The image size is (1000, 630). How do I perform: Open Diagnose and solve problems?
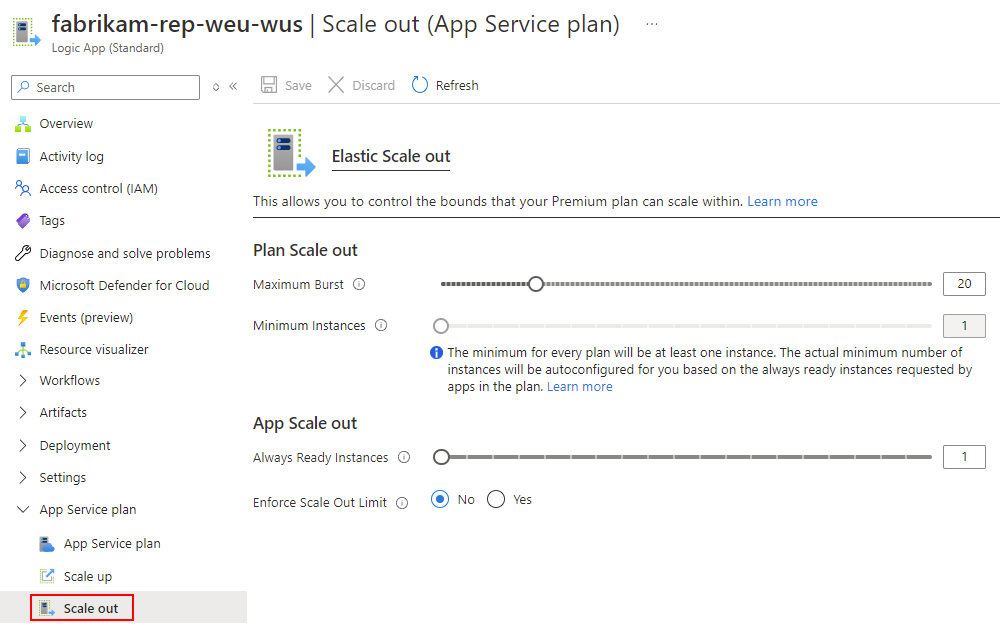(x=124, y=254)
